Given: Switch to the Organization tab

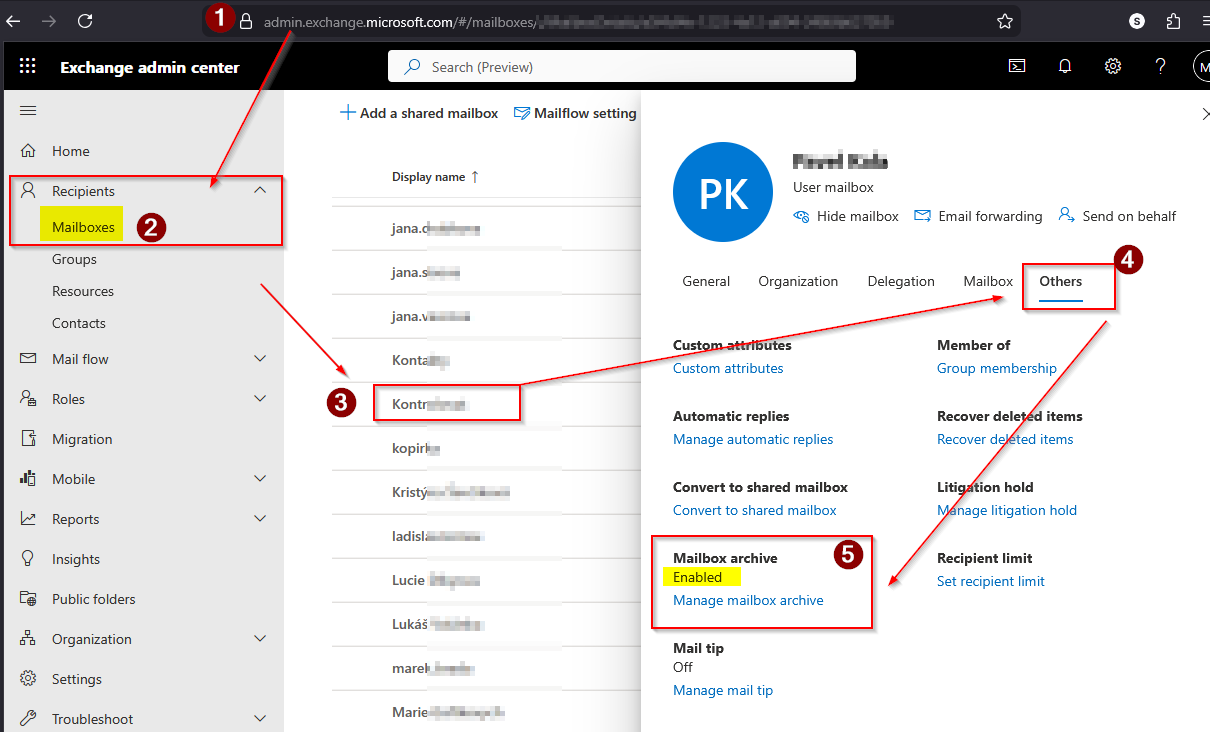Looking at the screenshot, I should 798,282.
